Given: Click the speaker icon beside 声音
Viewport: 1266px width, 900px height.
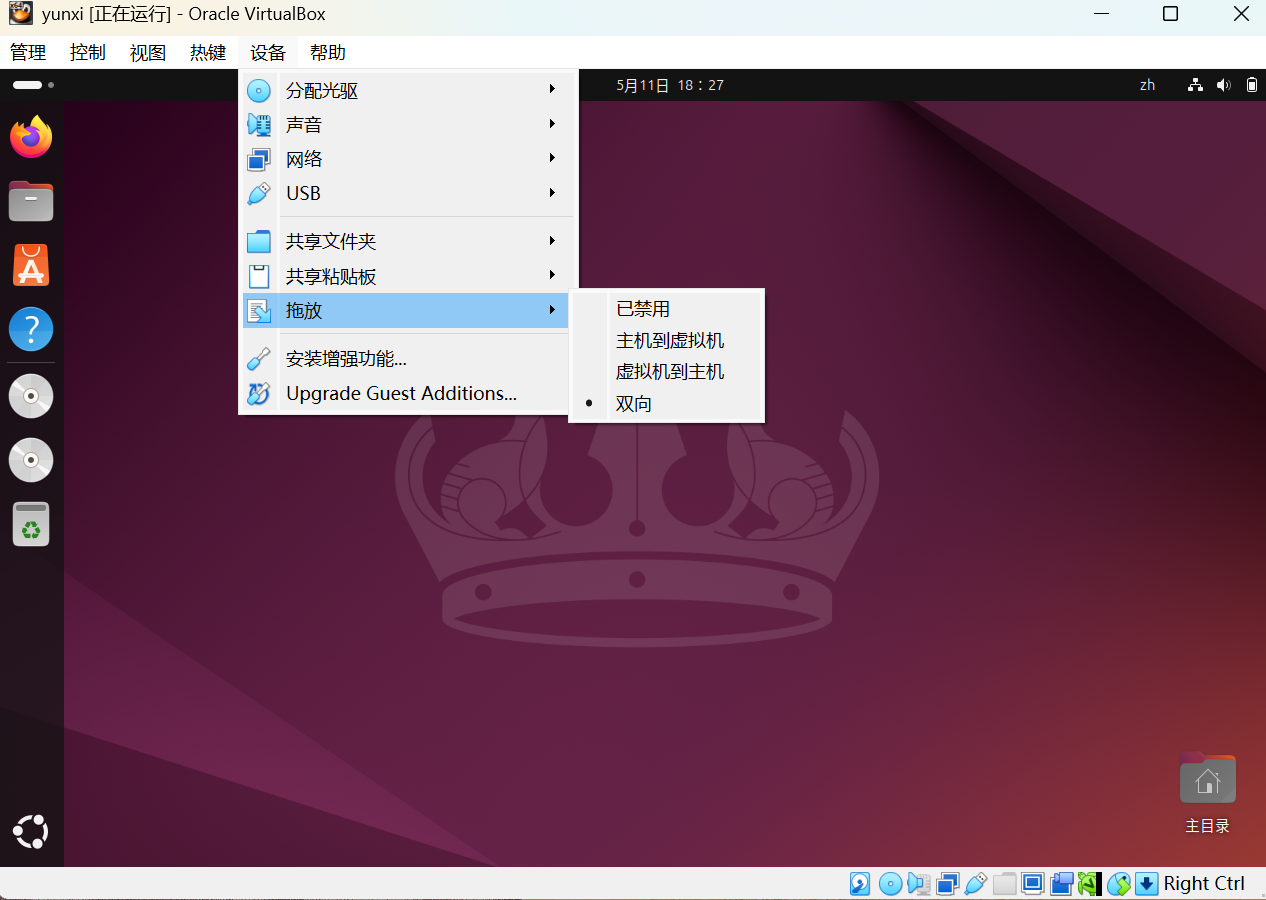Looking at the screenshot, I should [x=259, y=125].
